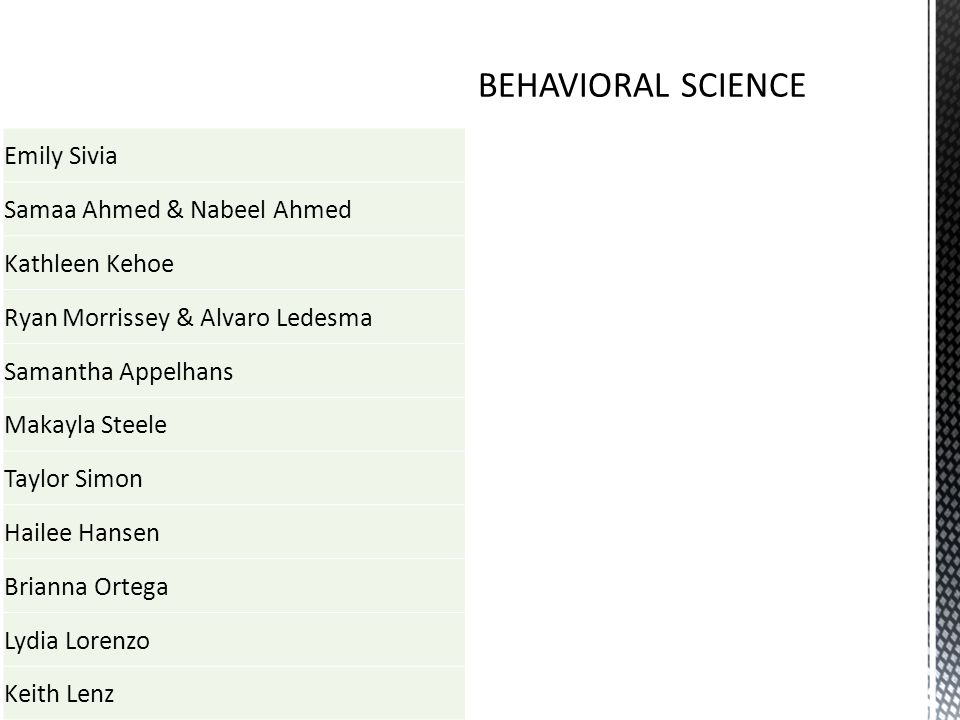Click the Lydia Lorenzo row

tap(234, 640)
